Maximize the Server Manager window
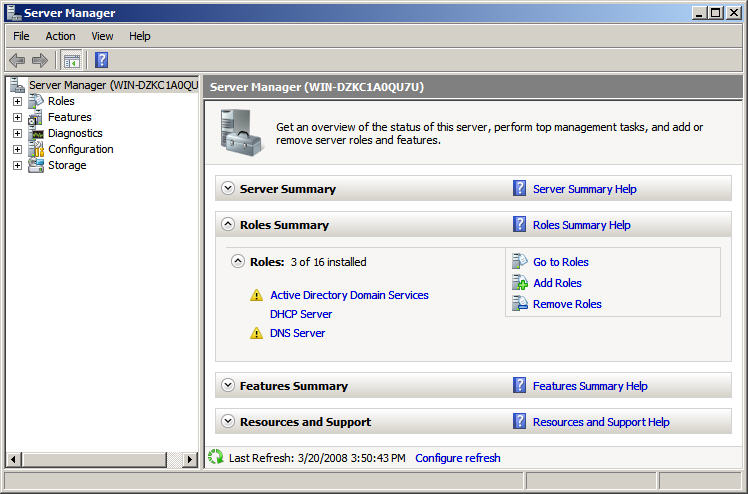Screen dimensions: 748x494 click(x=716, y=13)
